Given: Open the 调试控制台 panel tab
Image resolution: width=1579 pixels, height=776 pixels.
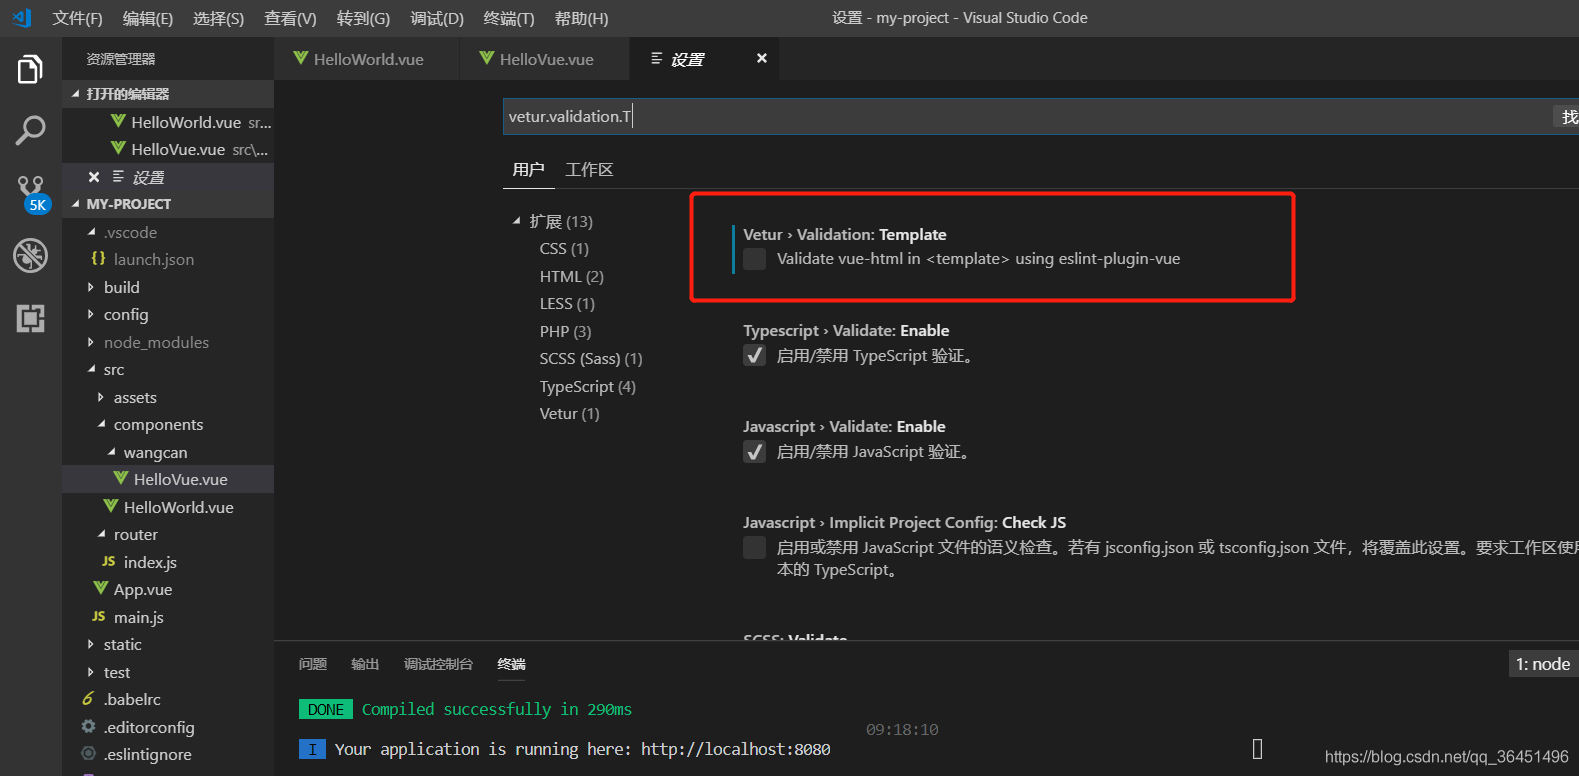Looking at the screenshot, I should click(438, 664).
